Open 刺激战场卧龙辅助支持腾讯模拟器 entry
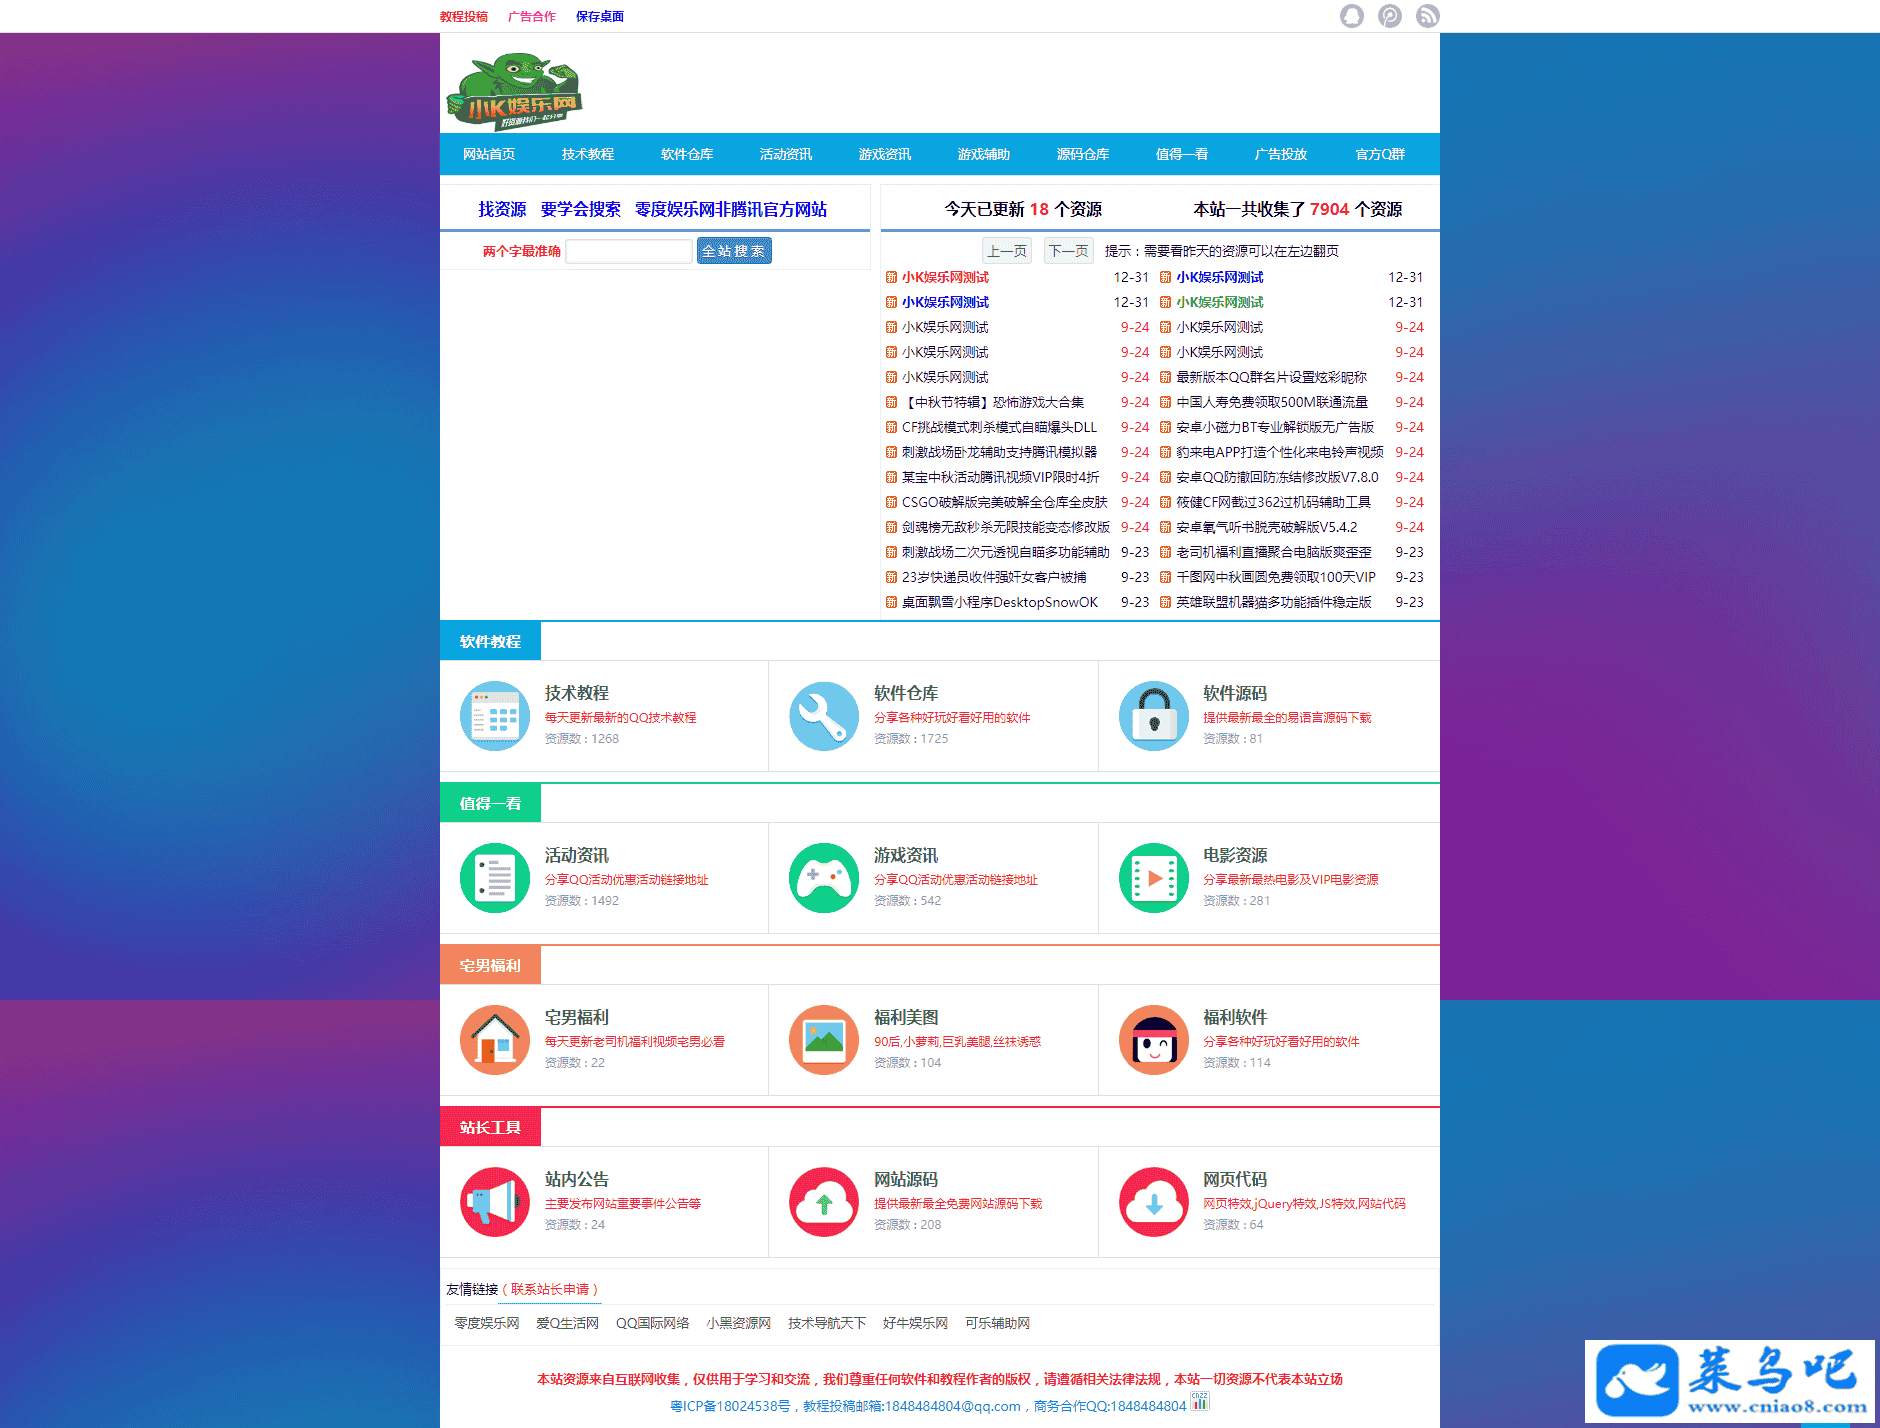Viewport: 1880px width, 1428px height. (999, 452)
